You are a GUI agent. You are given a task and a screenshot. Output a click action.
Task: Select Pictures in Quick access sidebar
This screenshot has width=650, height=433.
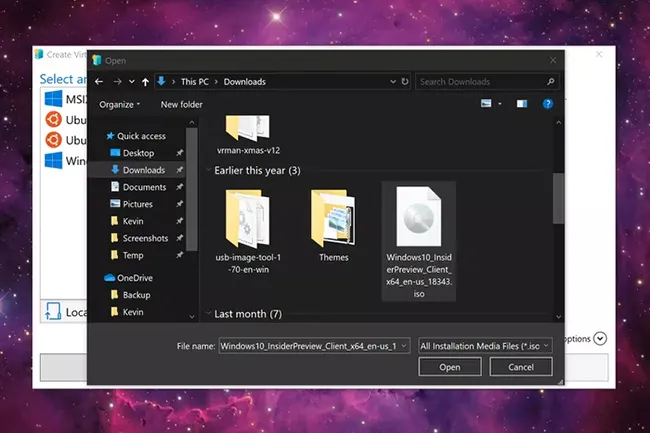point(138,204)
